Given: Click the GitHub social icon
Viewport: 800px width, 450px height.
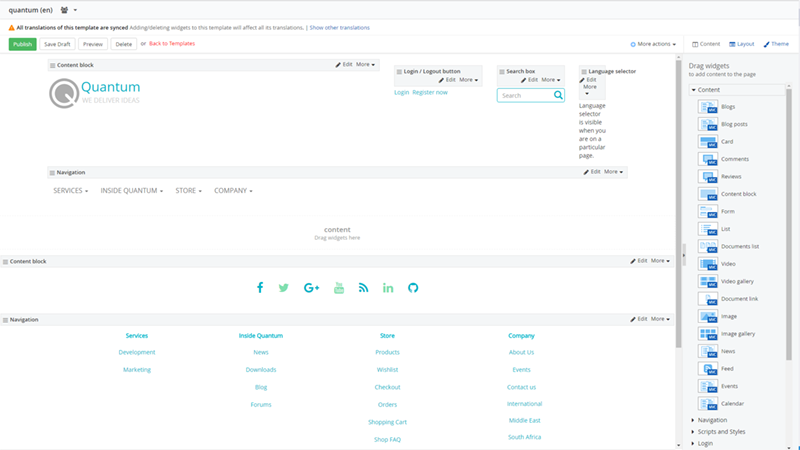Looking at the screenshot, I should (x=412, y=288).
